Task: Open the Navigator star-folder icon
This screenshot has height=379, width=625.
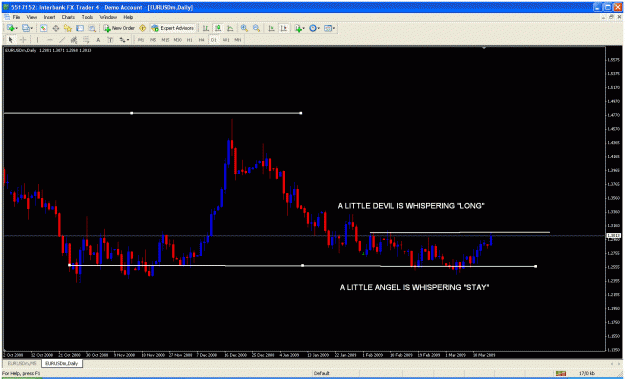Action: point(68,28)
